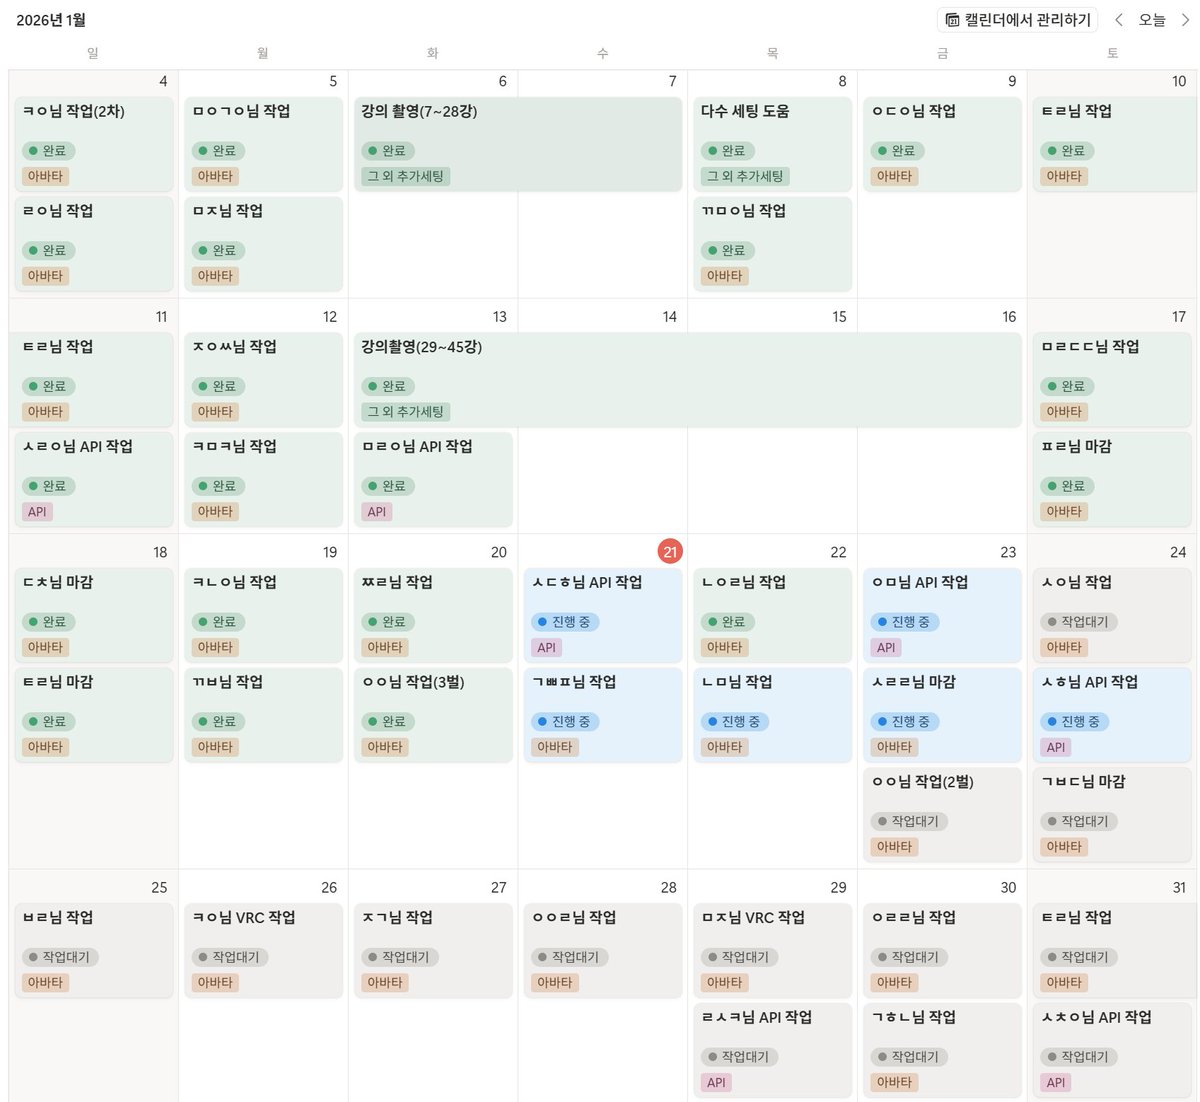Open the ㅇㄷㅇ님 작업 card
This screenshot has height=1102, width=1200.
(942, 144)
